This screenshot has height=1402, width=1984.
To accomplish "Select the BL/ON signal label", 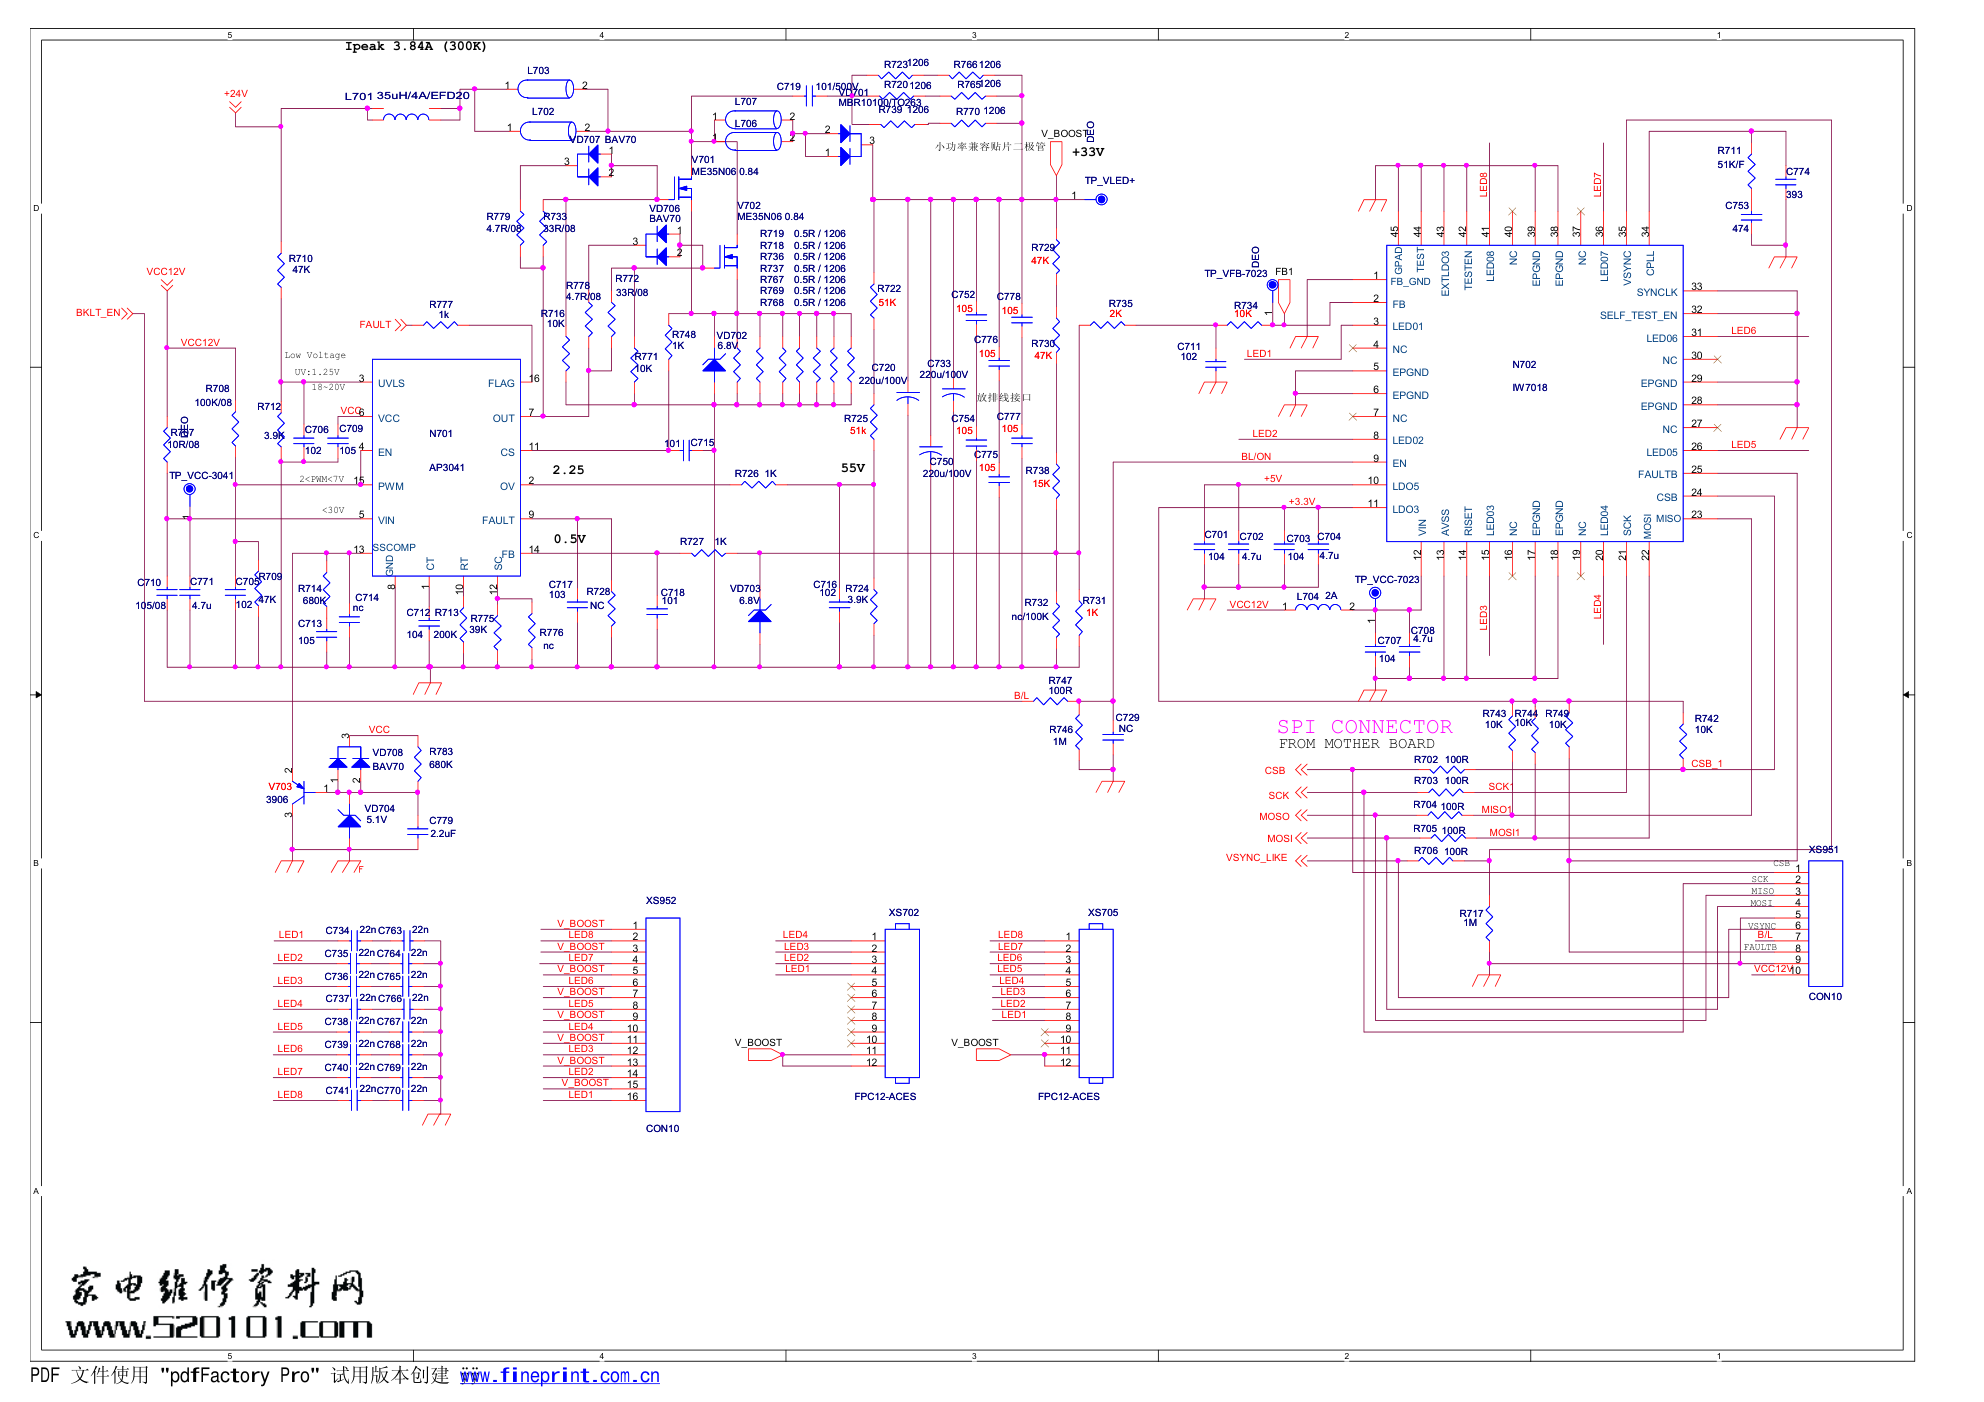I will (1256, 457).
